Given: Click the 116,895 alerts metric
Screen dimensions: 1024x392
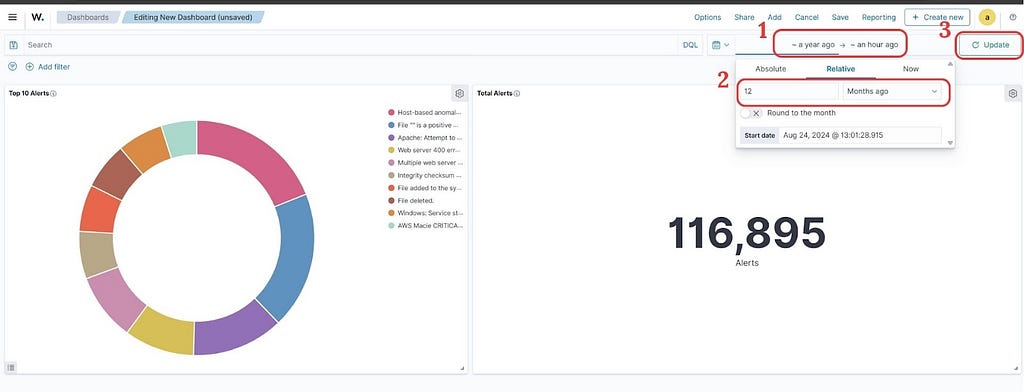Looking at the screenshot, I should (x=746, y=233).
